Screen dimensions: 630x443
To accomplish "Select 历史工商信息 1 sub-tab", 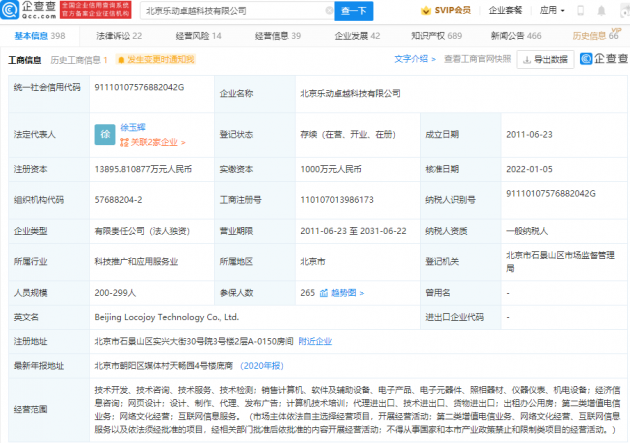I will pos(79,60).
